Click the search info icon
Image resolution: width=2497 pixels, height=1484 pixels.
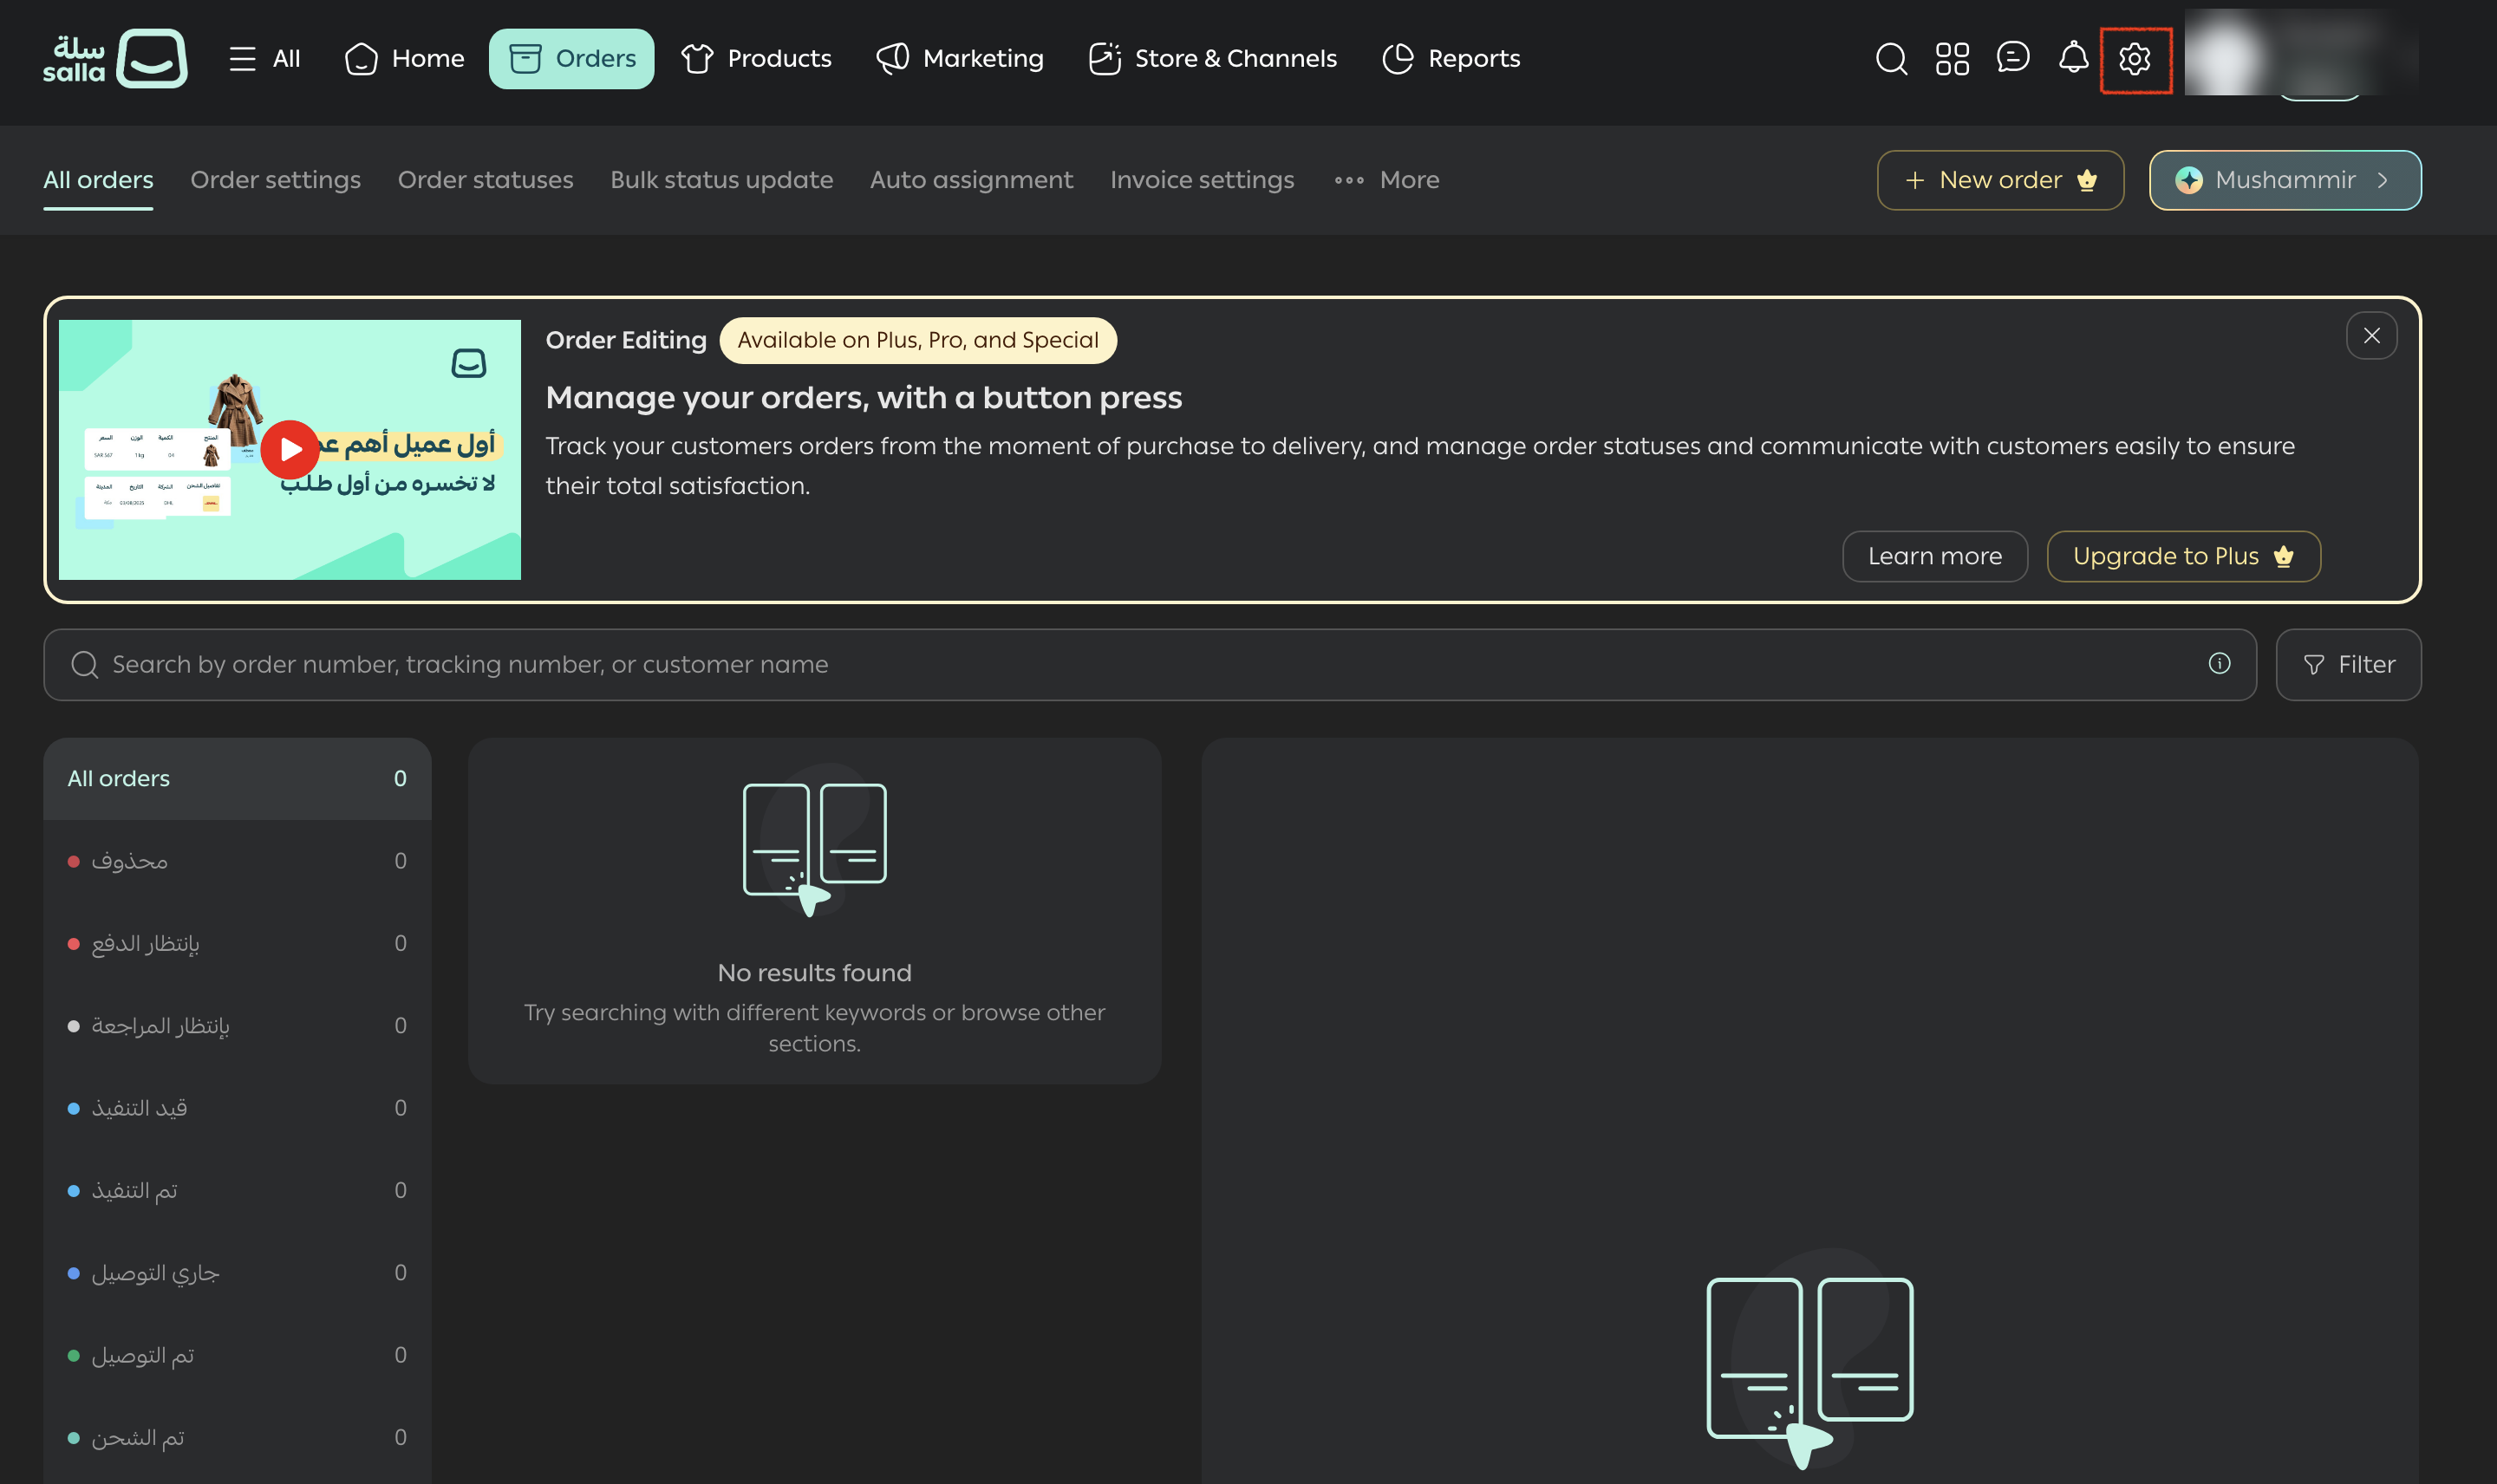(x=2219, y=664)
